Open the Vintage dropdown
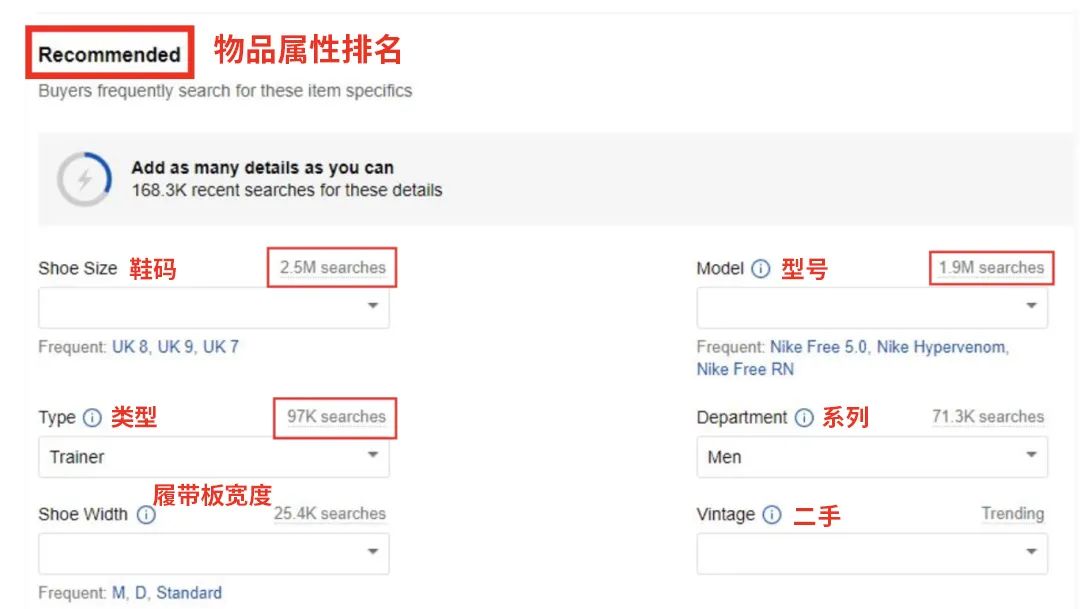 click(872, 552)
